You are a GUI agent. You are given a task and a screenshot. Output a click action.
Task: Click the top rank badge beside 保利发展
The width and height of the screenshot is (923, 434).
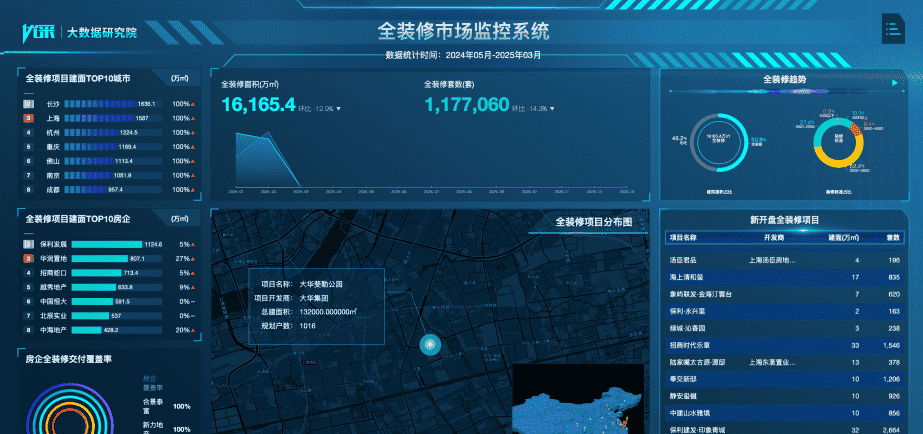28,244
